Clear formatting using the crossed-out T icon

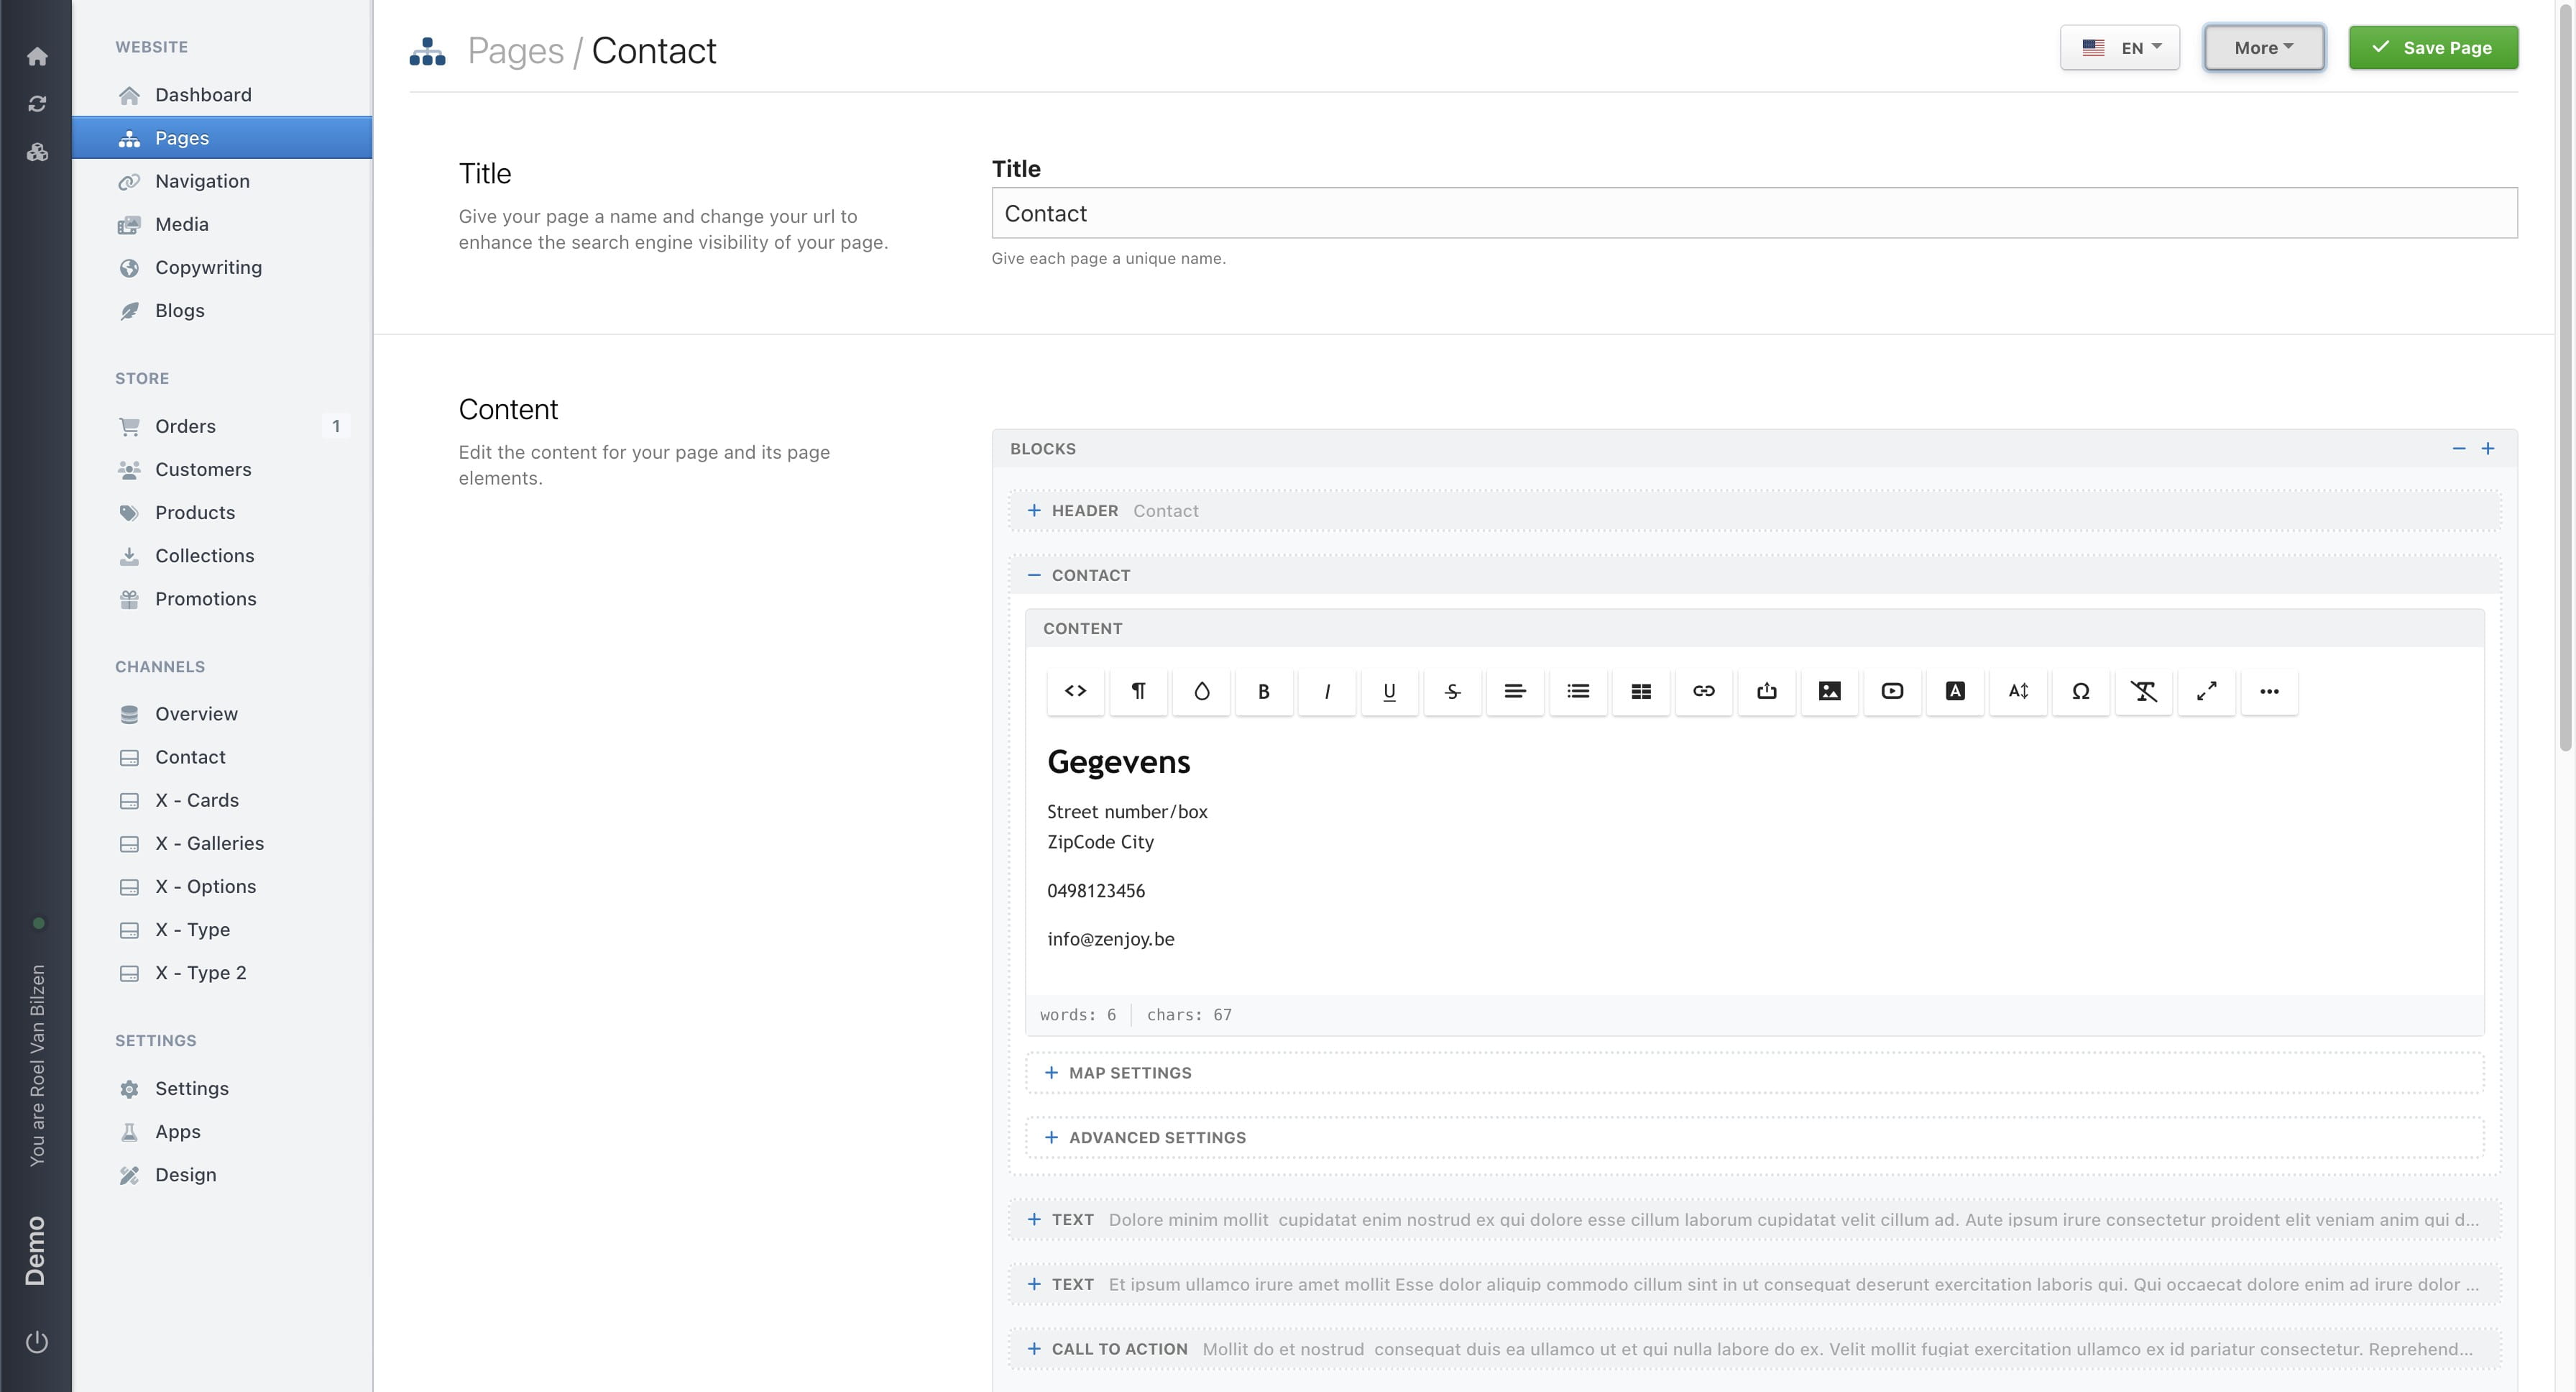coord(2144,691)
